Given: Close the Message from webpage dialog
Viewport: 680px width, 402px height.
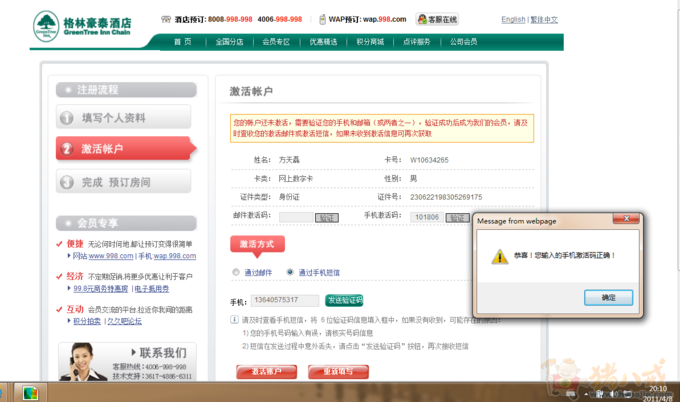Looking at the screenshot, I should click(626, 219).
